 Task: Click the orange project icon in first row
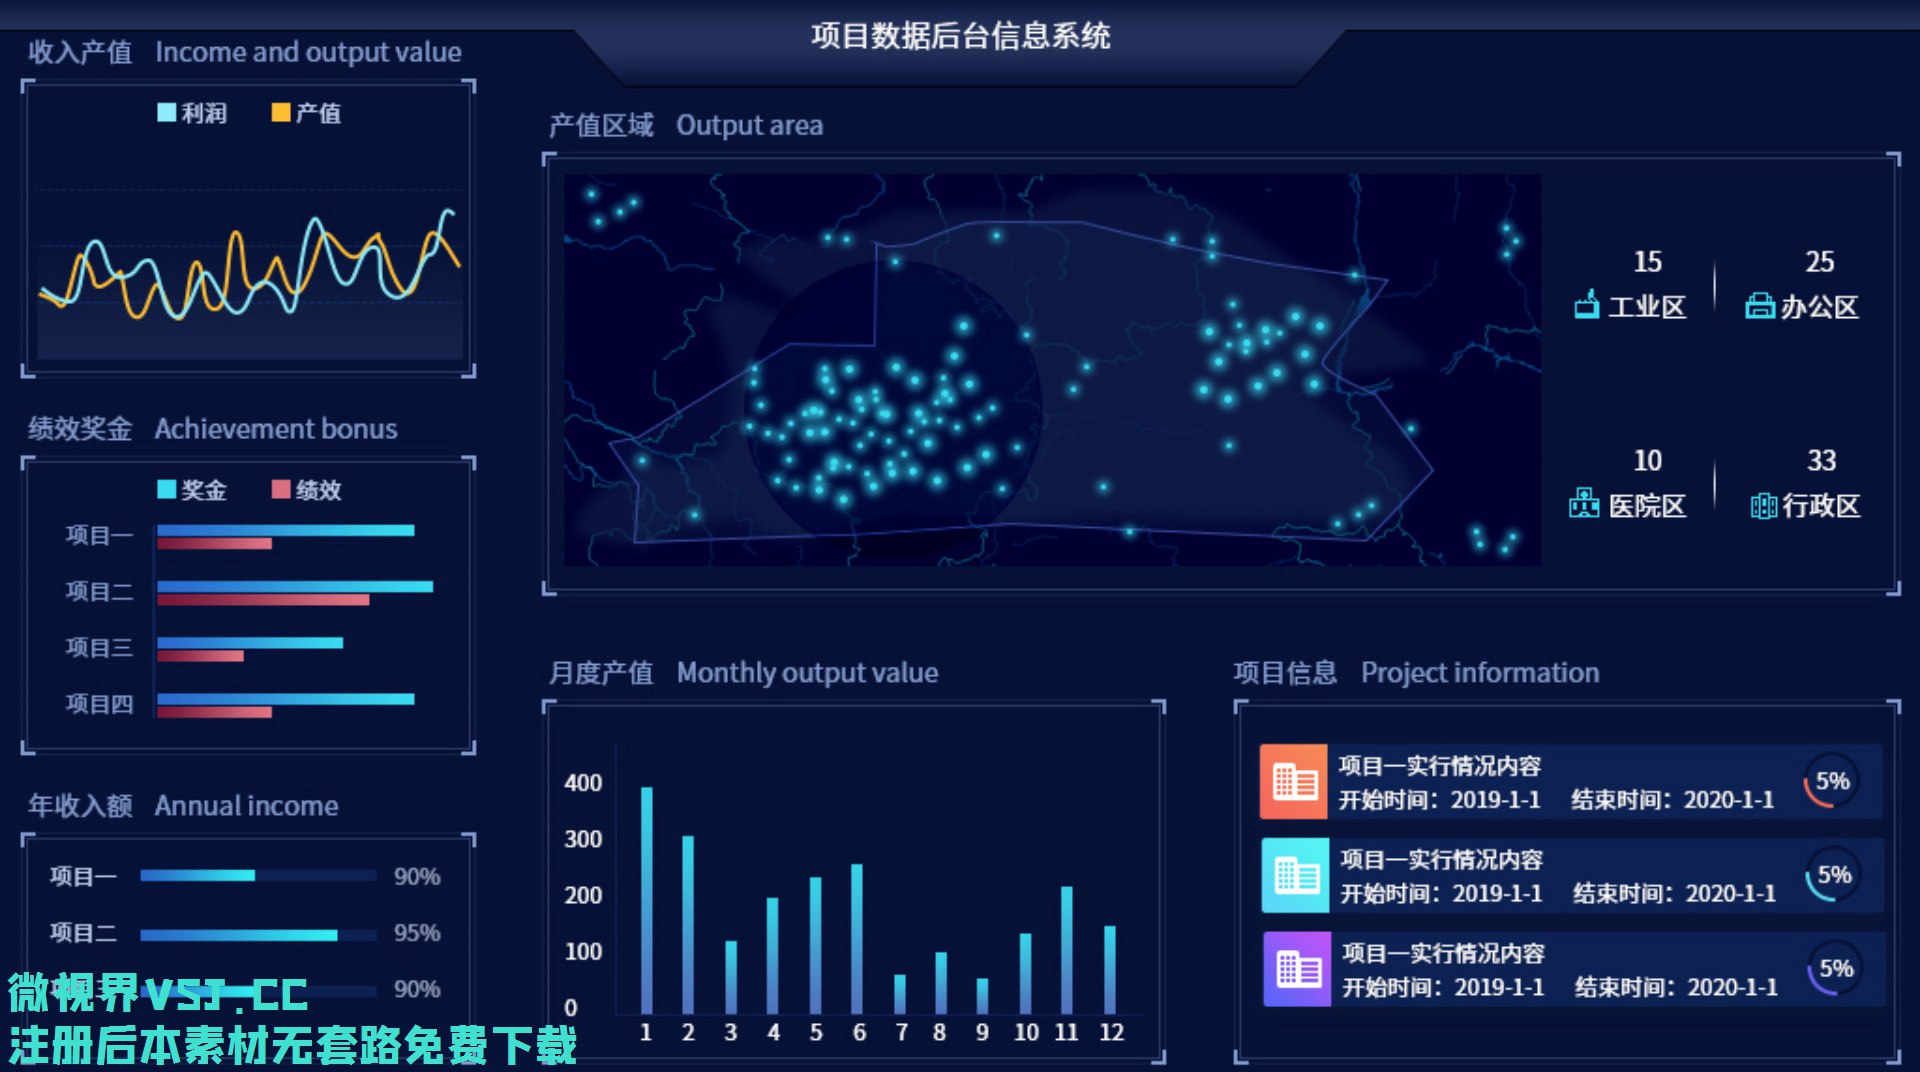pos(1294,781)
